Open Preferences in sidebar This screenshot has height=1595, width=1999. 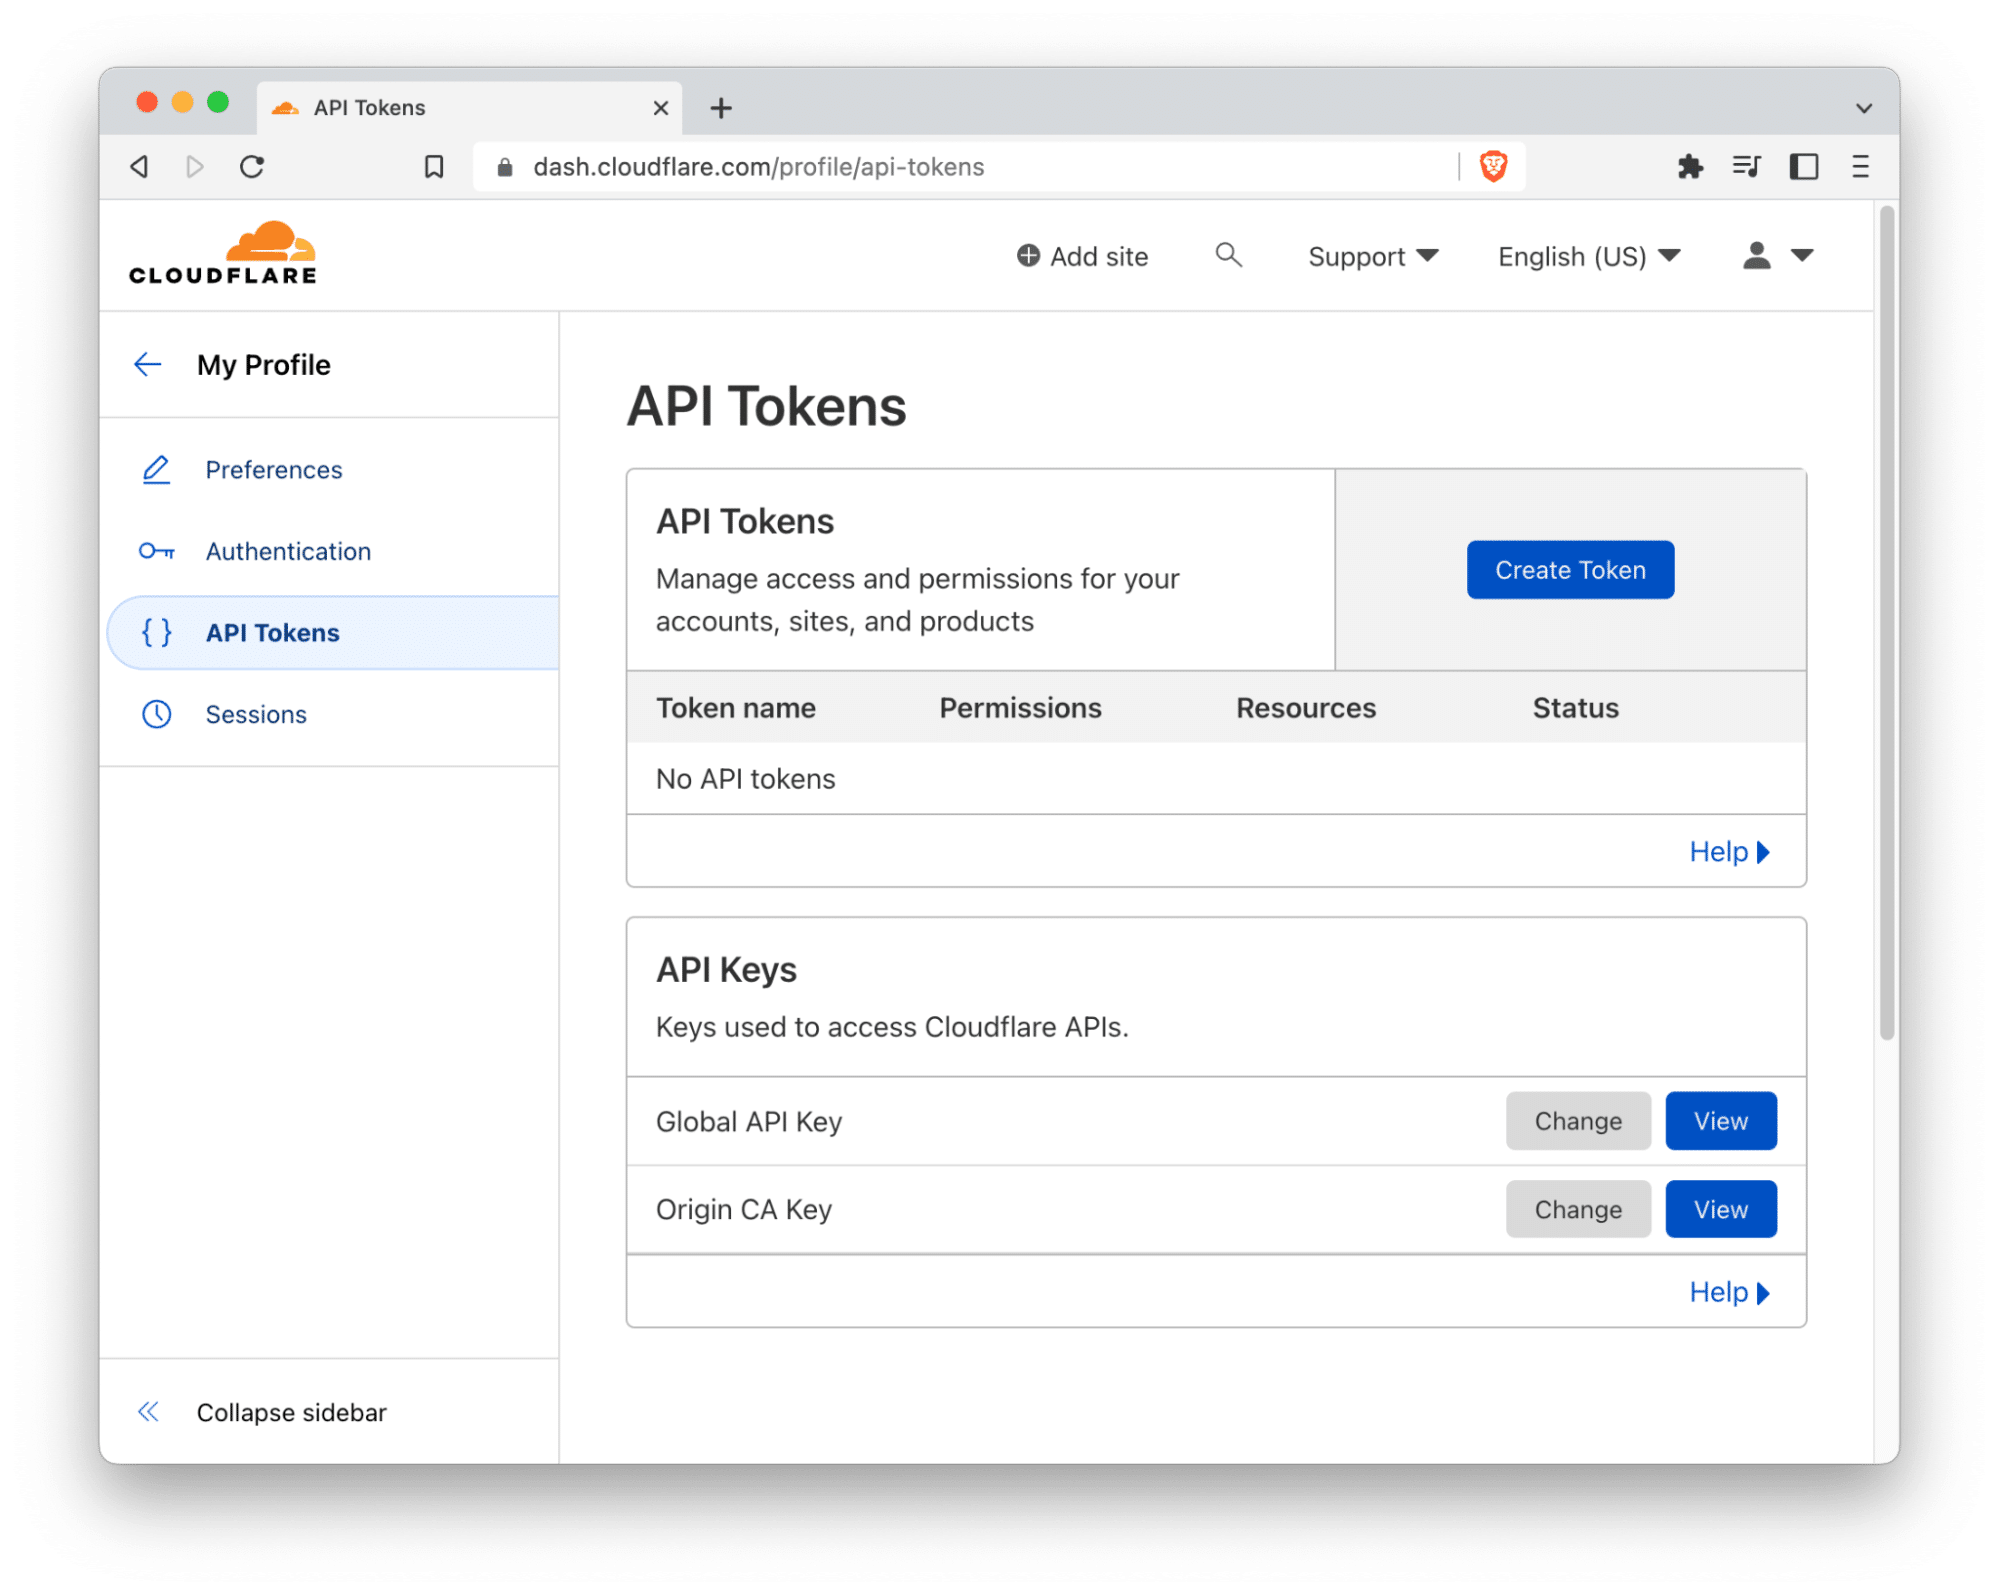274,470
